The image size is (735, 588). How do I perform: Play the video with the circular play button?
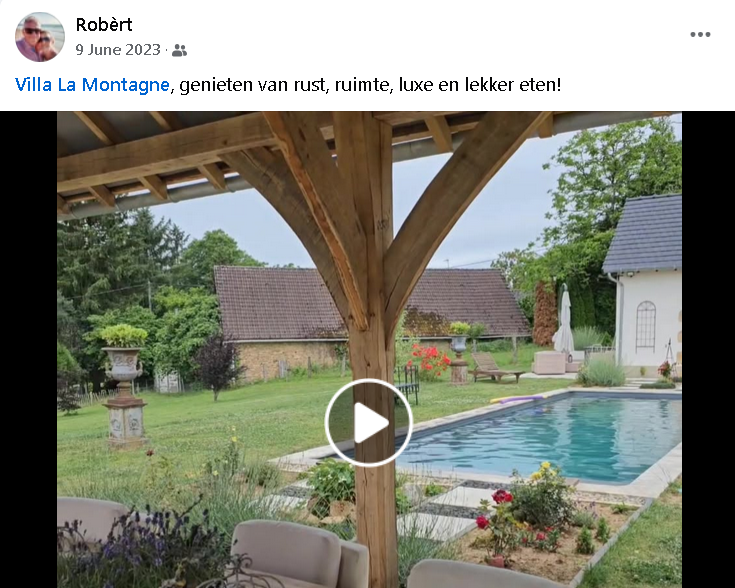click(368, 423)
